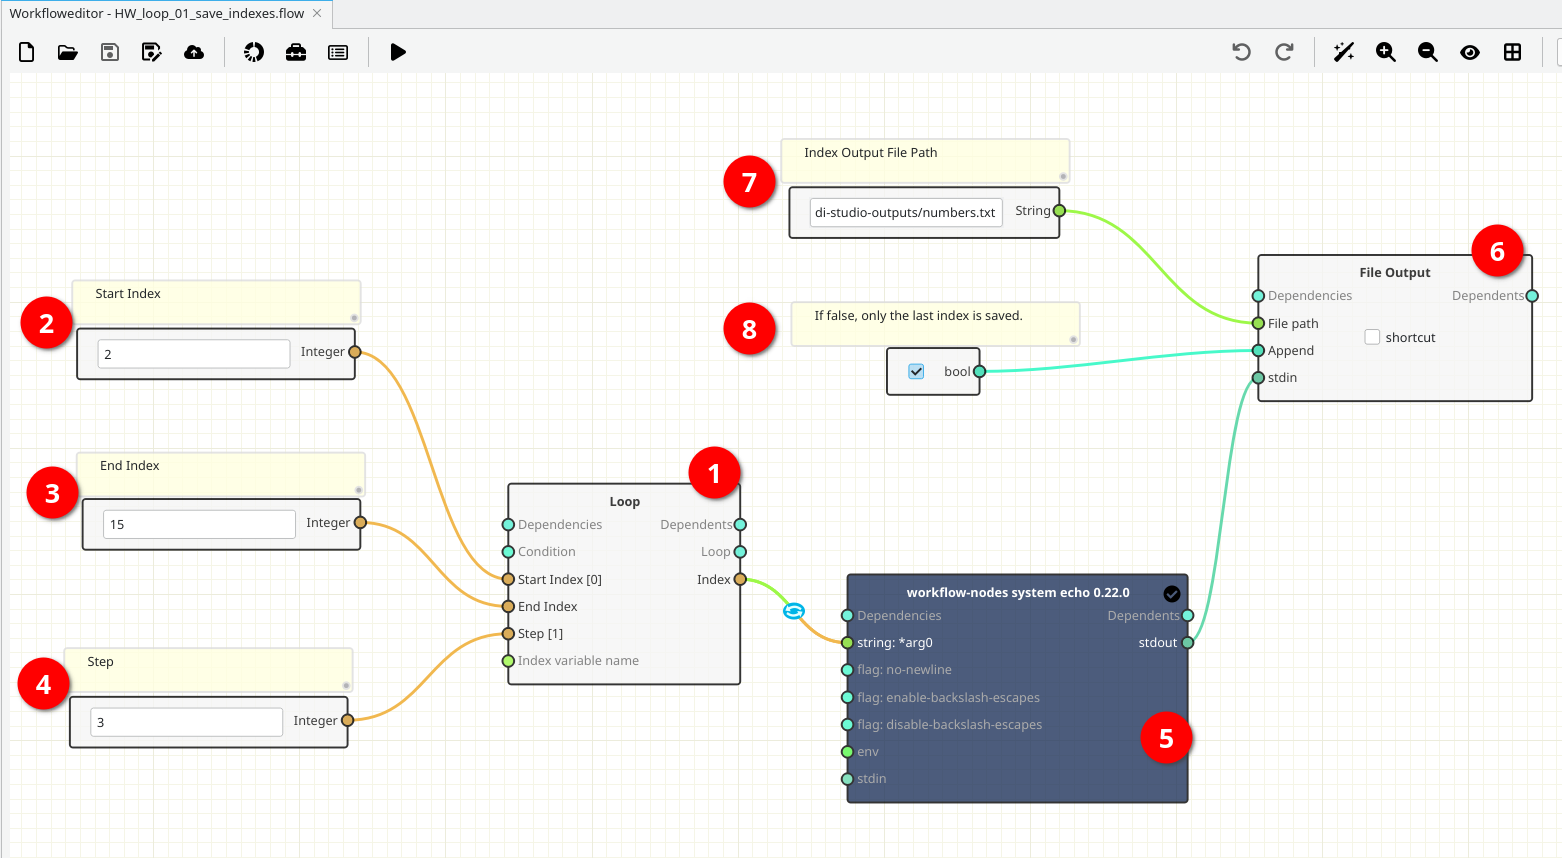This screenshot has height=858, width=1562.
Task: Select the File Output node title
Action: tap(1395, 272)
